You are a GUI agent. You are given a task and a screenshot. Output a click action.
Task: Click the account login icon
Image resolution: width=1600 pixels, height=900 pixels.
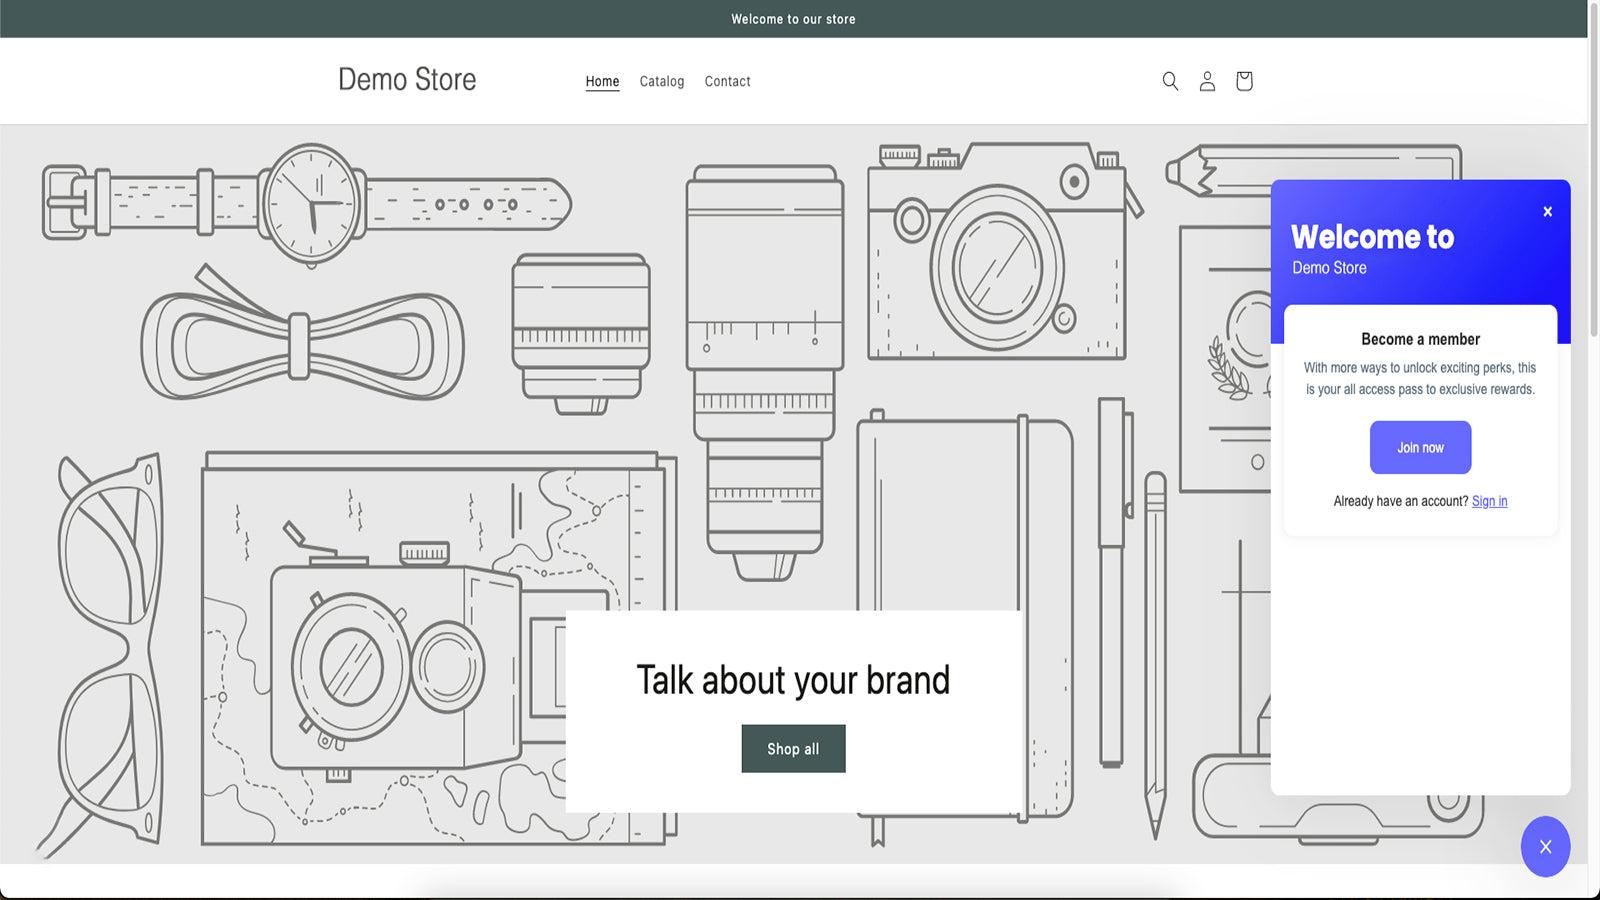click(1207, 81)
